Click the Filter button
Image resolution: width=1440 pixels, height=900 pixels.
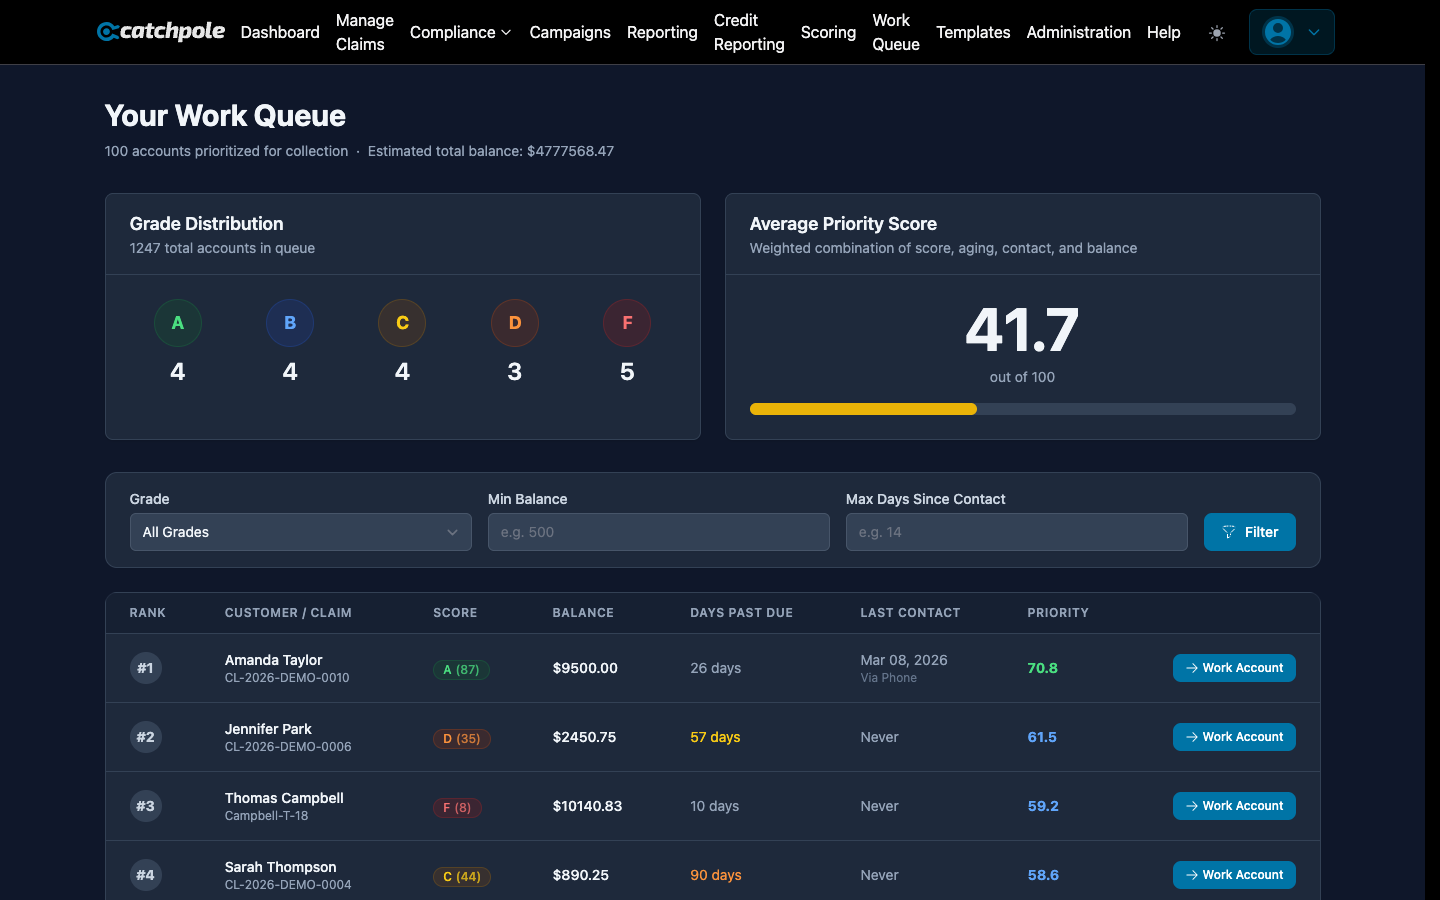tap(1250, 532)
